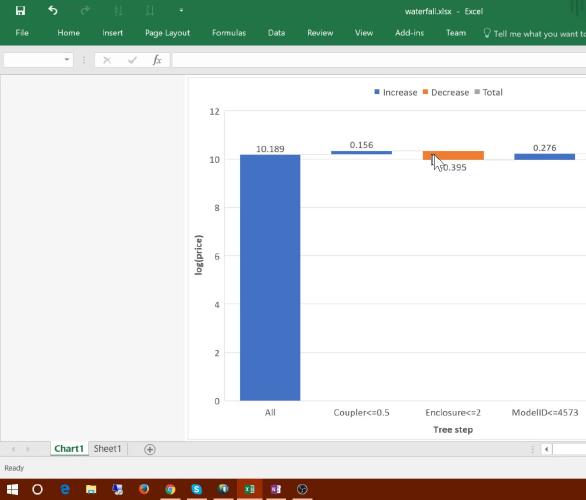The image size is (586, 500).
Task: Open Customize Quick Access Toolbar dropdown arrow
Action: click(x=181, y=11)
